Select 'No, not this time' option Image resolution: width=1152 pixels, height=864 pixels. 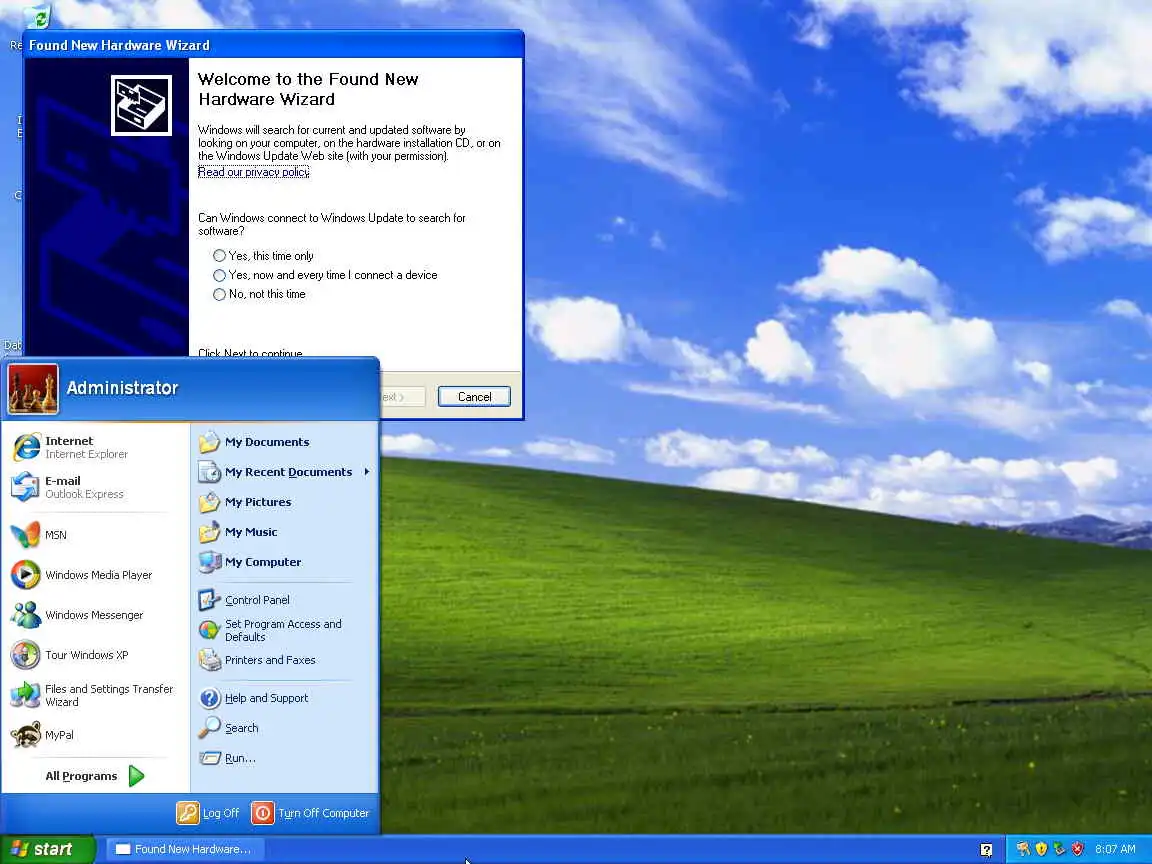tap(259, 294)
